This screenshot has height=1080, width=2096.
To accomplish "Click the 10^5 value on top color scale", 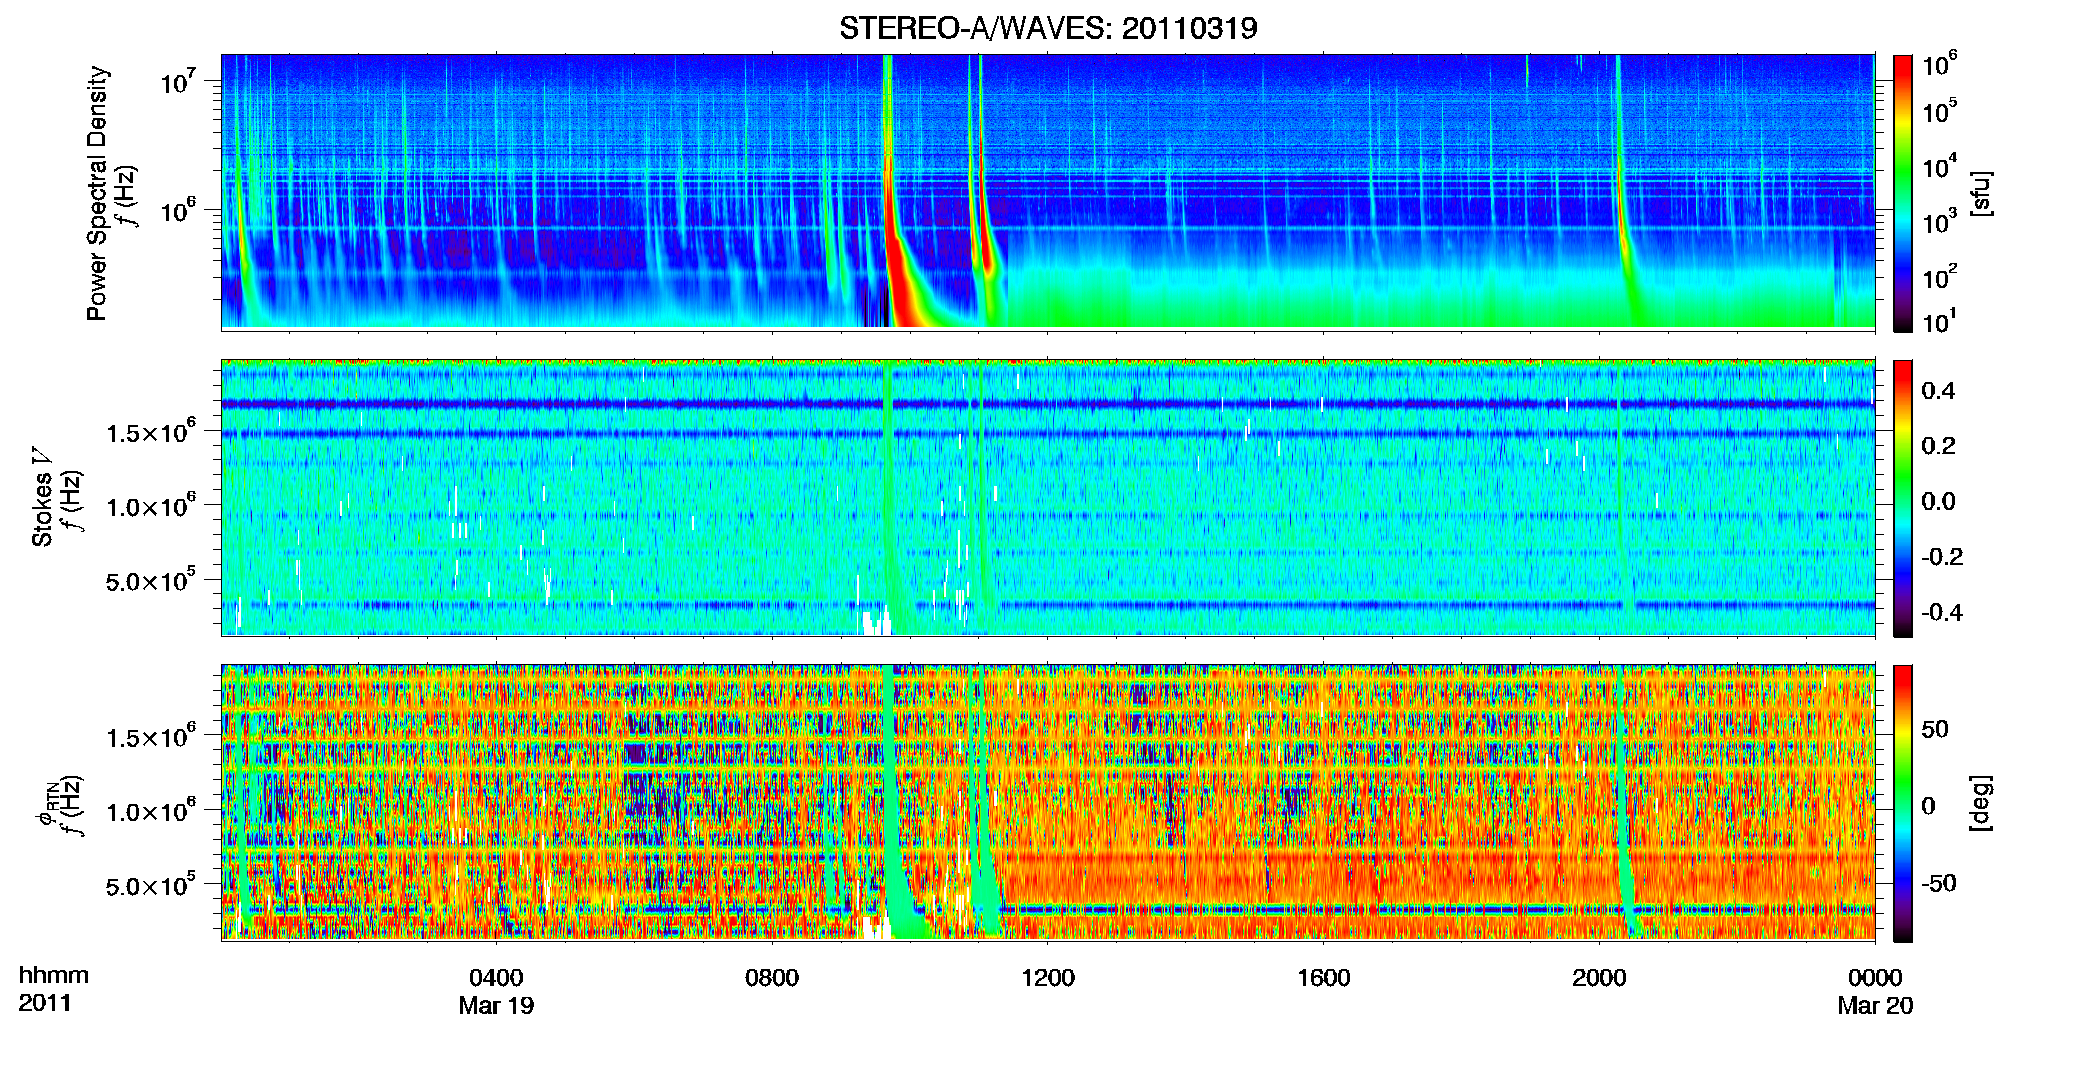I will 1940,112.
